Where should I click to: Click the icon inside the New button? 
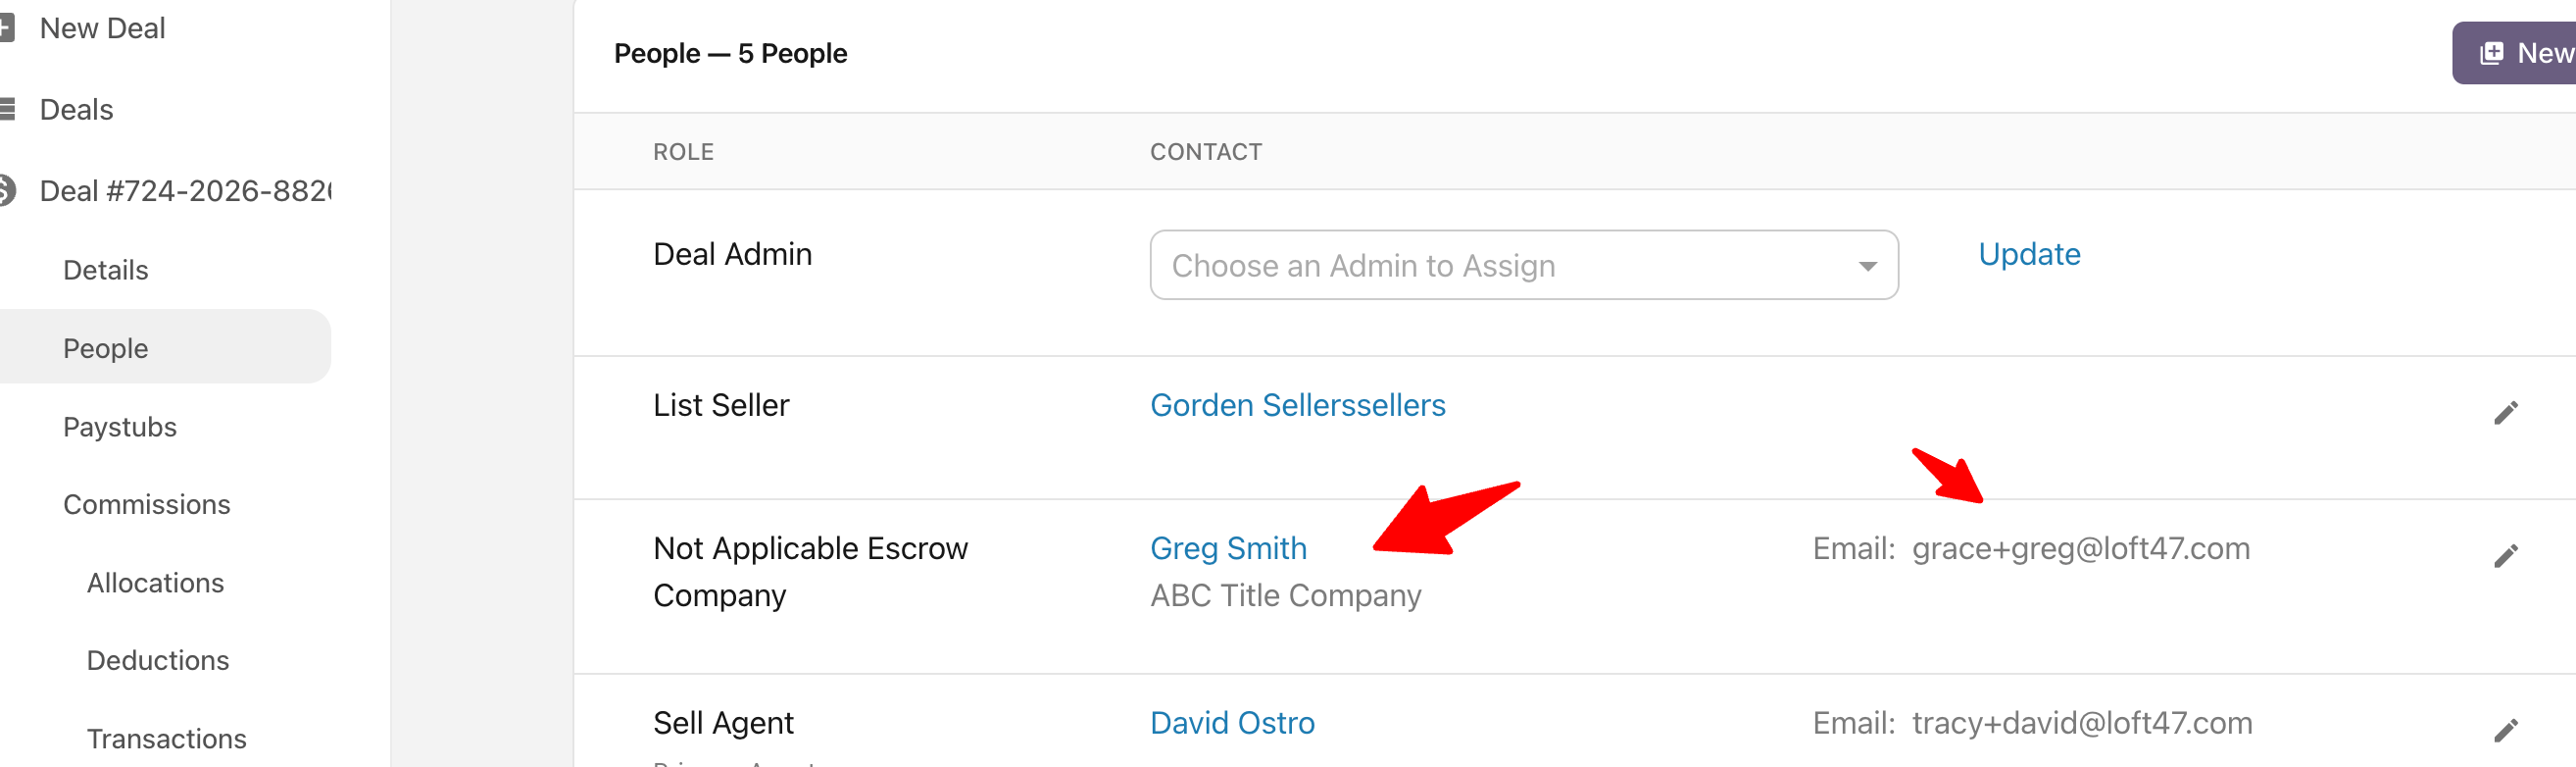coord(2491,53)
